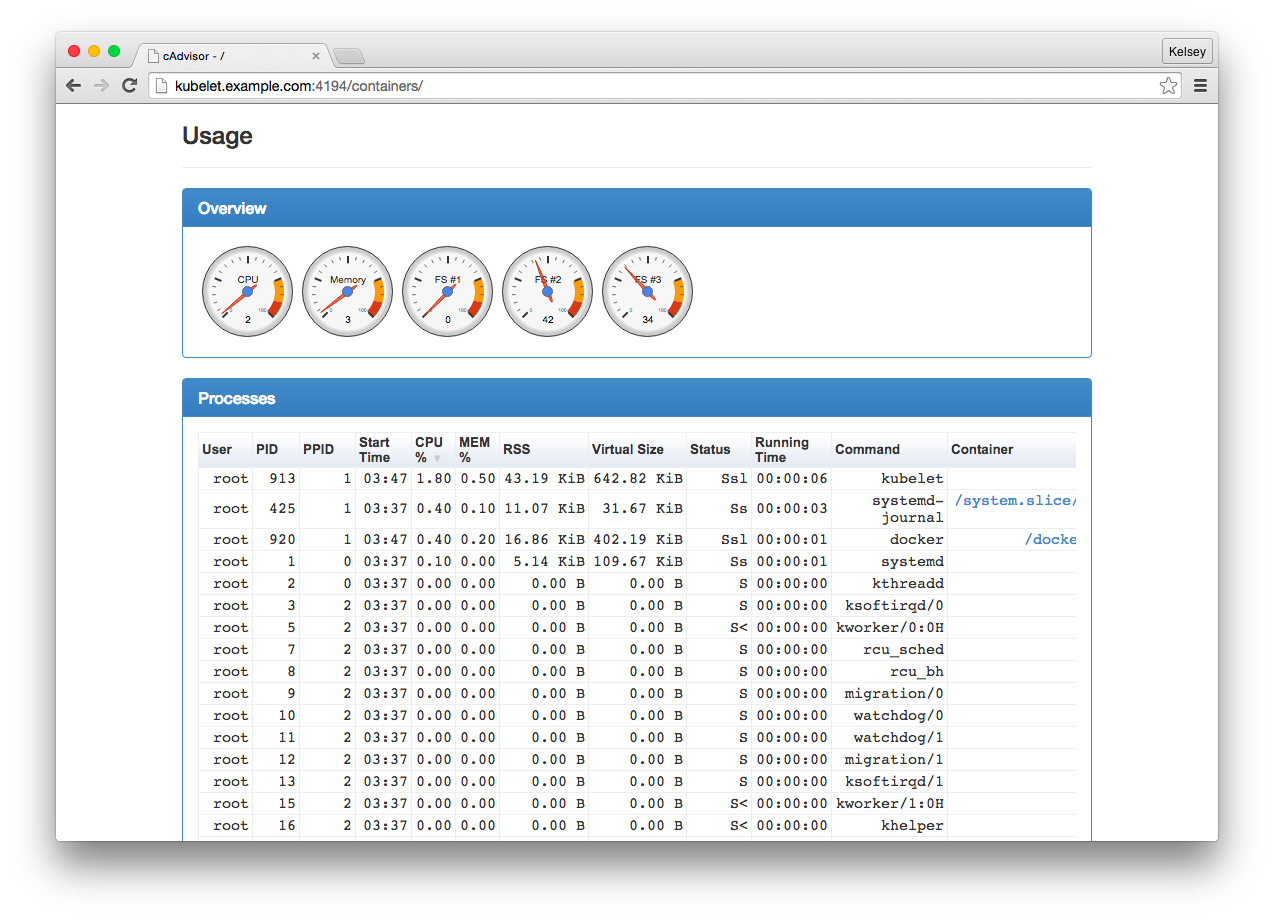Click the Memory usage gauge
Screen dimensions: 1274x921
[347, 291]
